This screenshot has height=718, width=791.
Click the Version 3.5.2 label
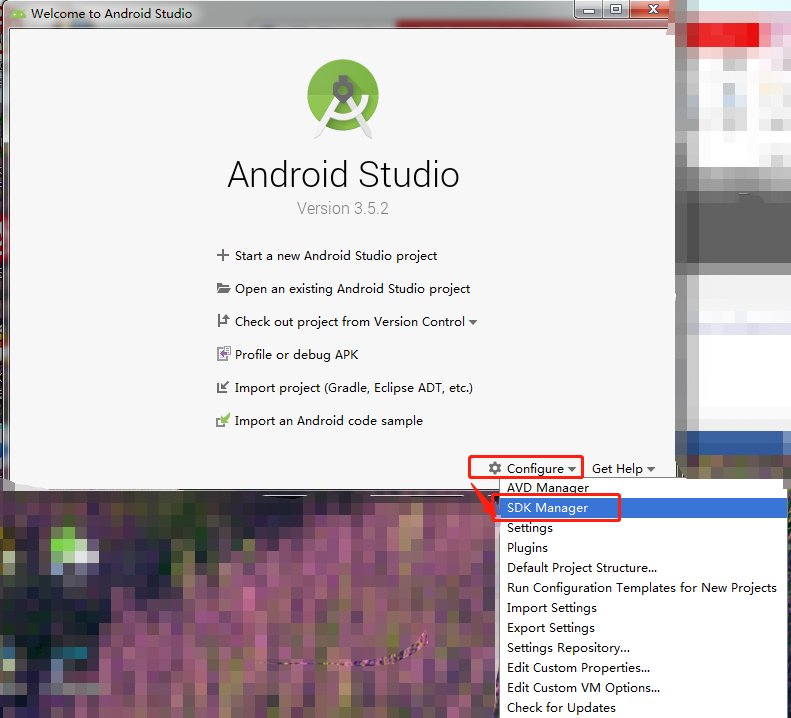tap(343, 208)
